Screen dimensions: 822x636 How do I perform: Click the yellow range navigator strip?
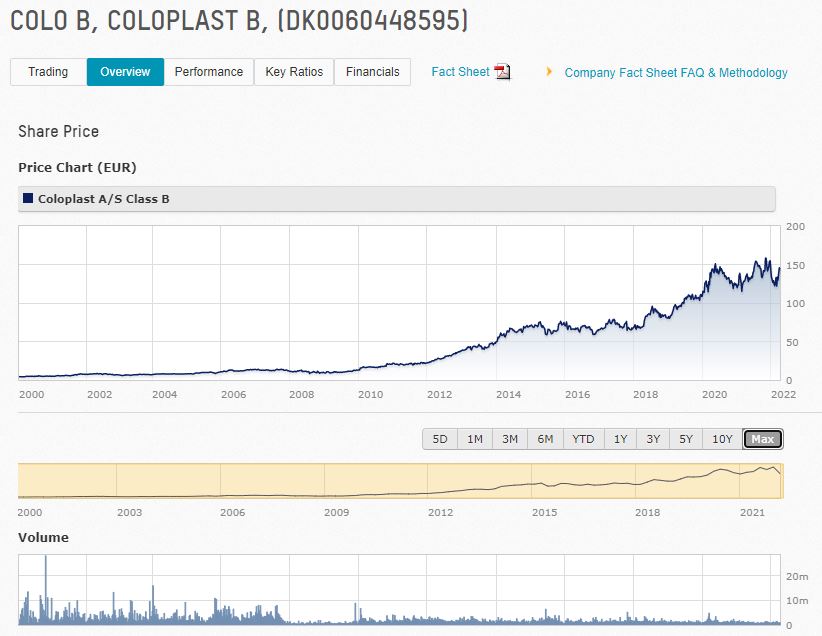(400, 481)
